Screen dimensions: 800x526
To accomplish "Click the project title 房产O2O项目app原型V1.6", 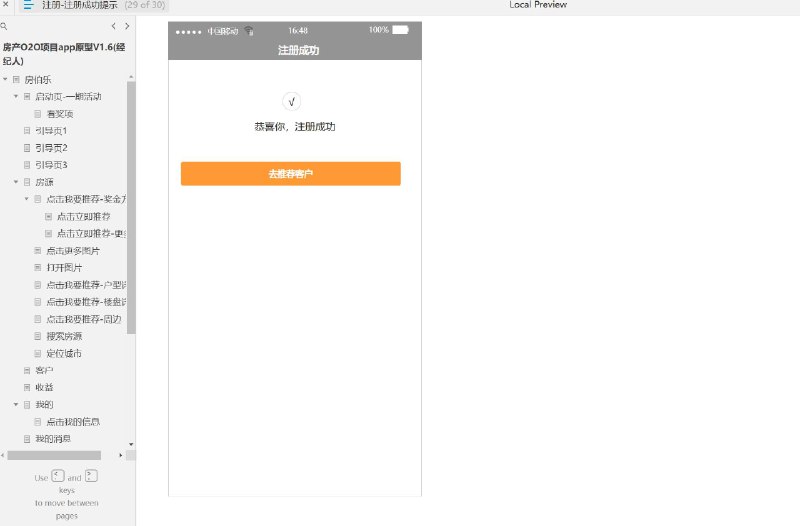I will [x=64, y=54].
